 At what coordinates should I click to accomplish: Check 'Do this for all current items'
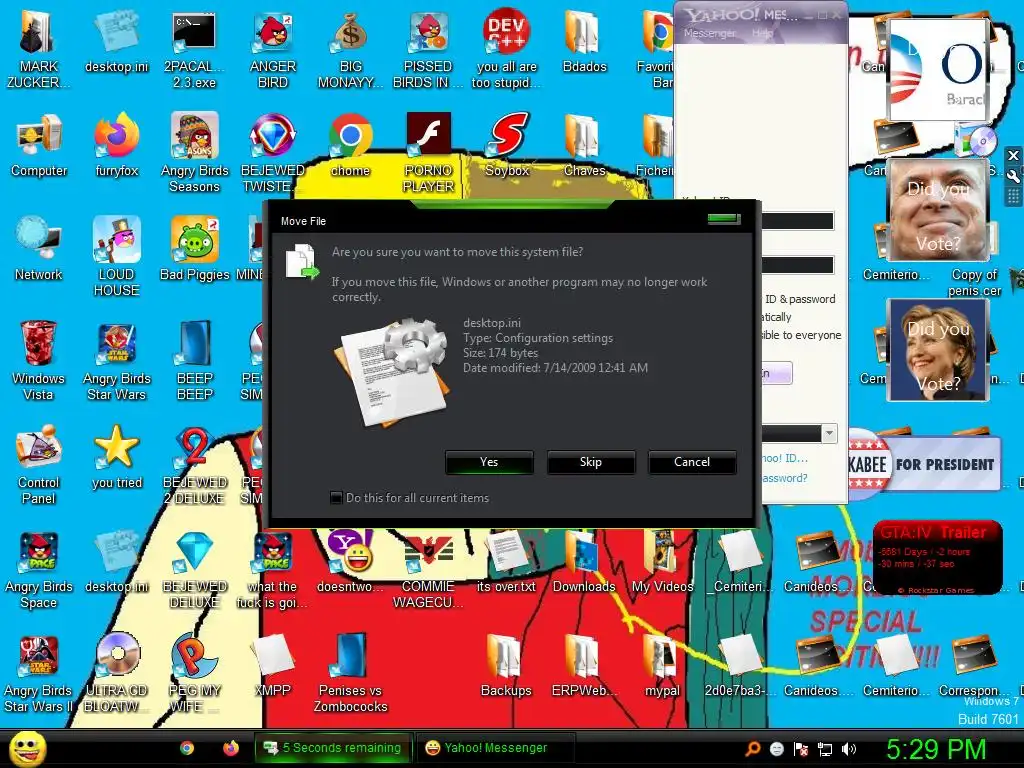pos(336,498)
